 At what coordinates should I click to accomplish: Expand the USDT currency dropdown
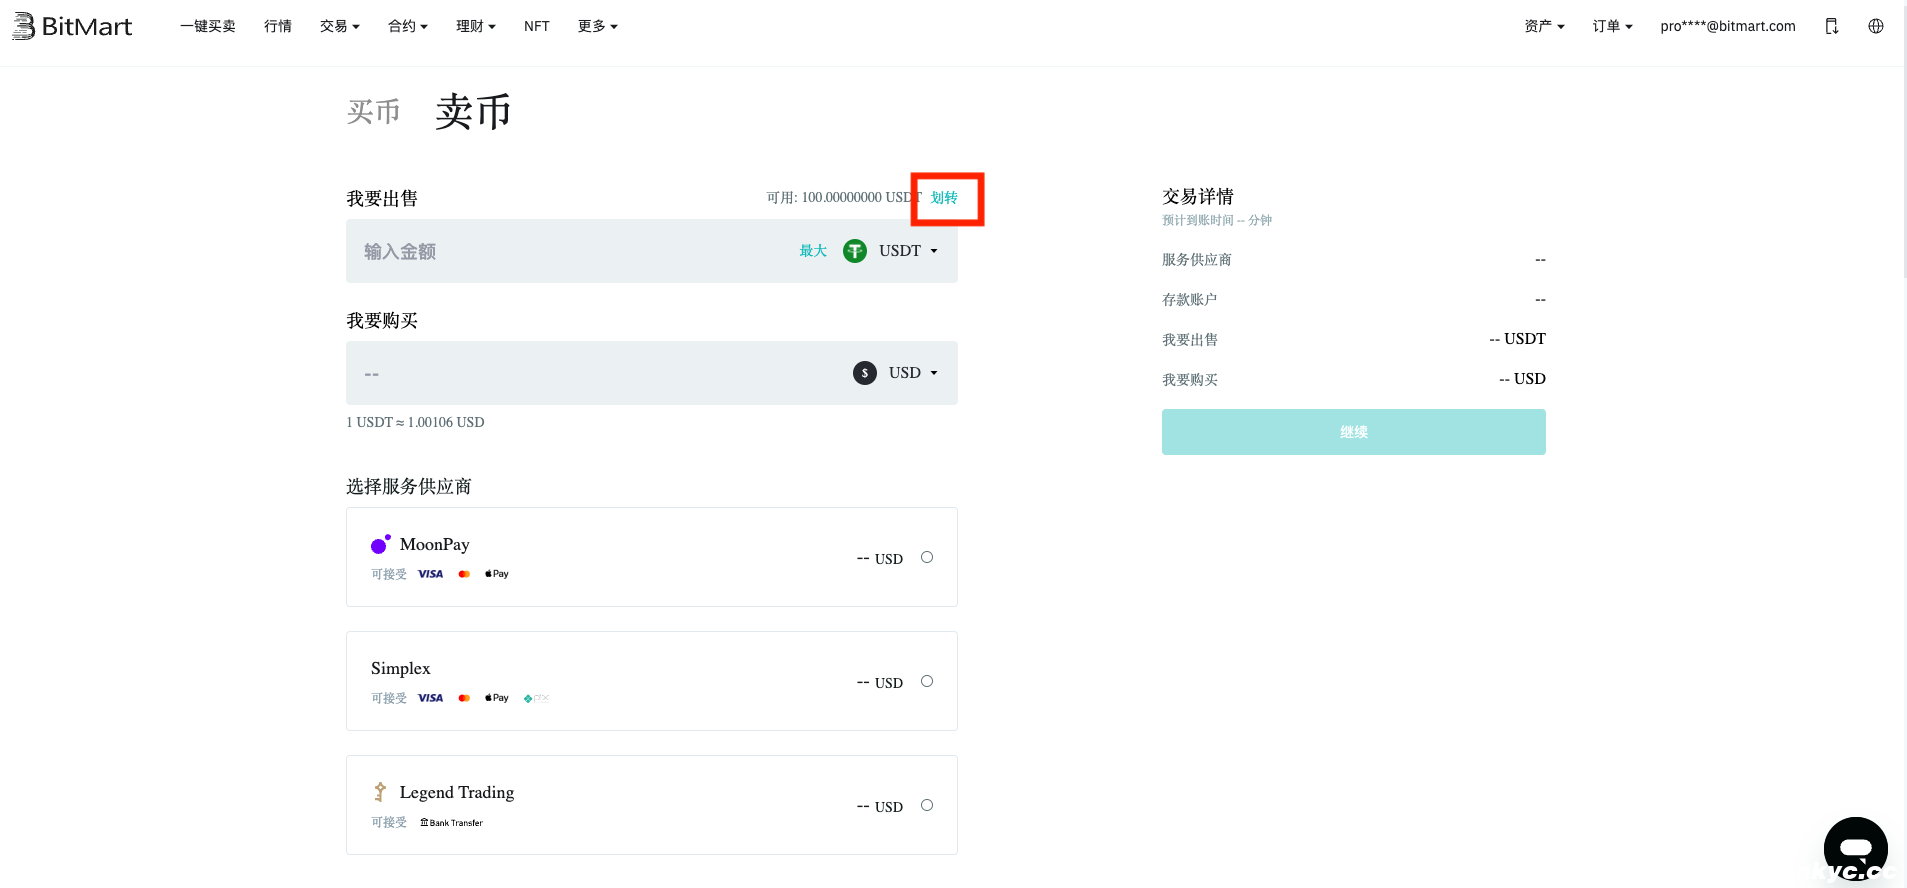pyautogui.click(x=909, y=251)
